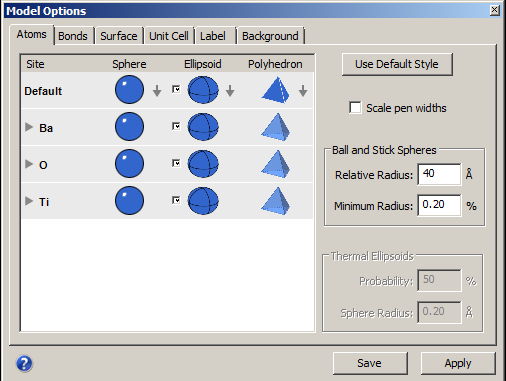This screenshot has width=506, height=381.
Task: Click the Save button
Action: 370,363
